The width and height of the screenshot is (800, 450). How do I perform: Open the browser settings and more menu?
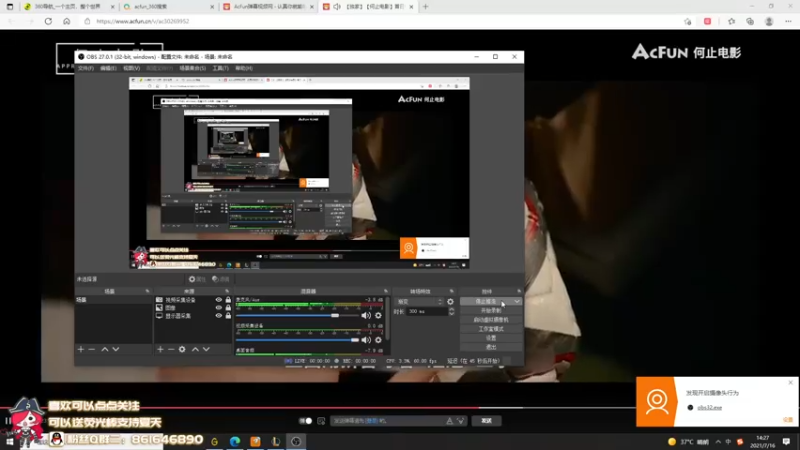(788, 21)
